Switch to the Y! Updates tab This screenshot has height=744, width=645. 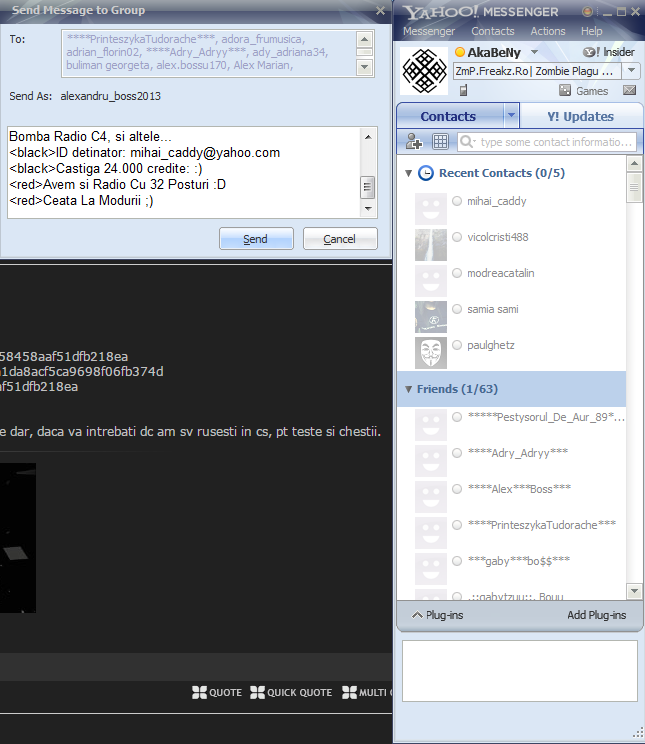[580, 116]
